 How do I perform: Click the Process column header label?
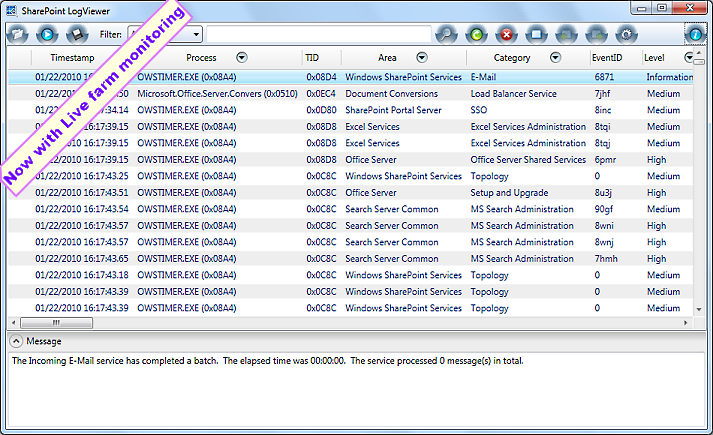click(x=201, y=58)
